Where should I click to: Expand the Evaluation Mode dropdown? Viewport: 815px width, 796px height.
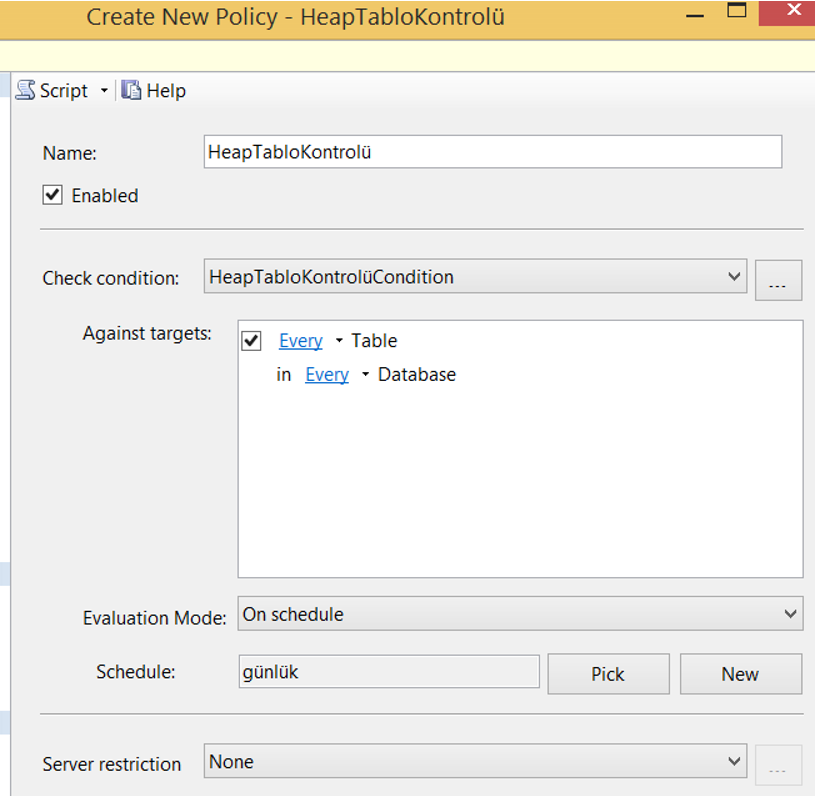[x=520, y=614]
